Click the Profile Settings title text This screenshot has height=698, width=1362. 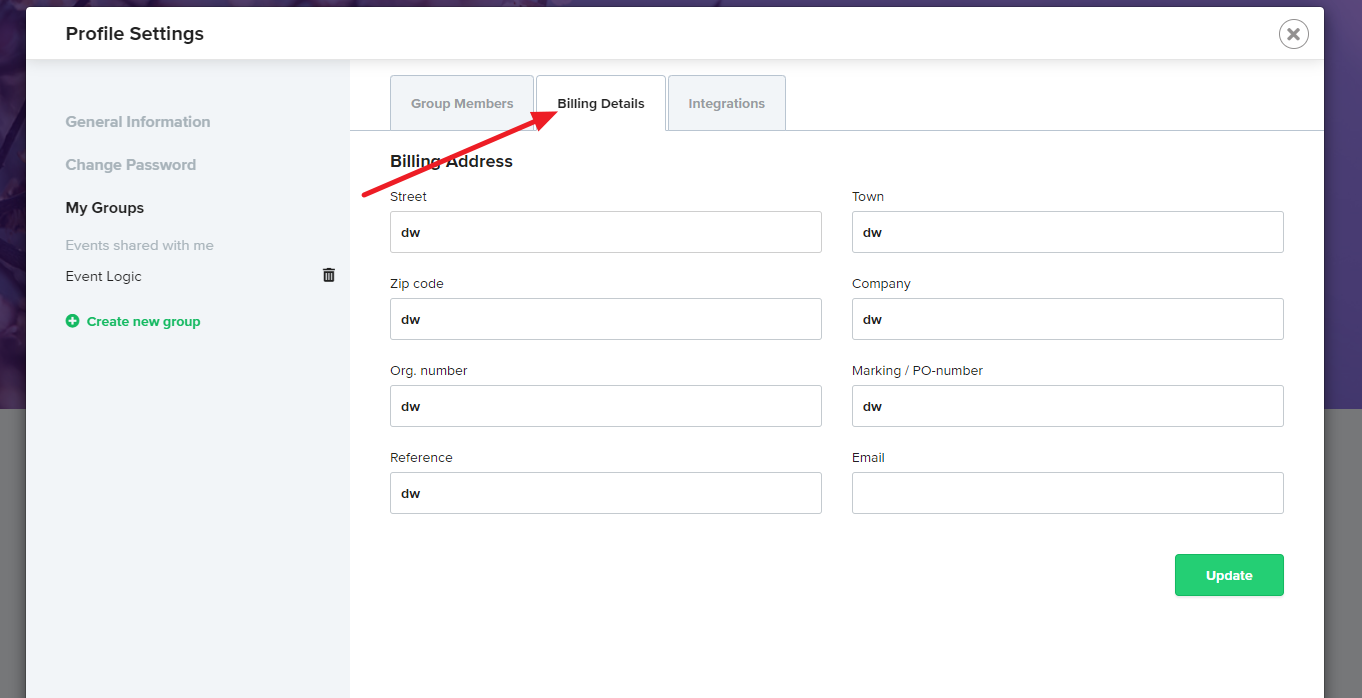pos(135,34)
